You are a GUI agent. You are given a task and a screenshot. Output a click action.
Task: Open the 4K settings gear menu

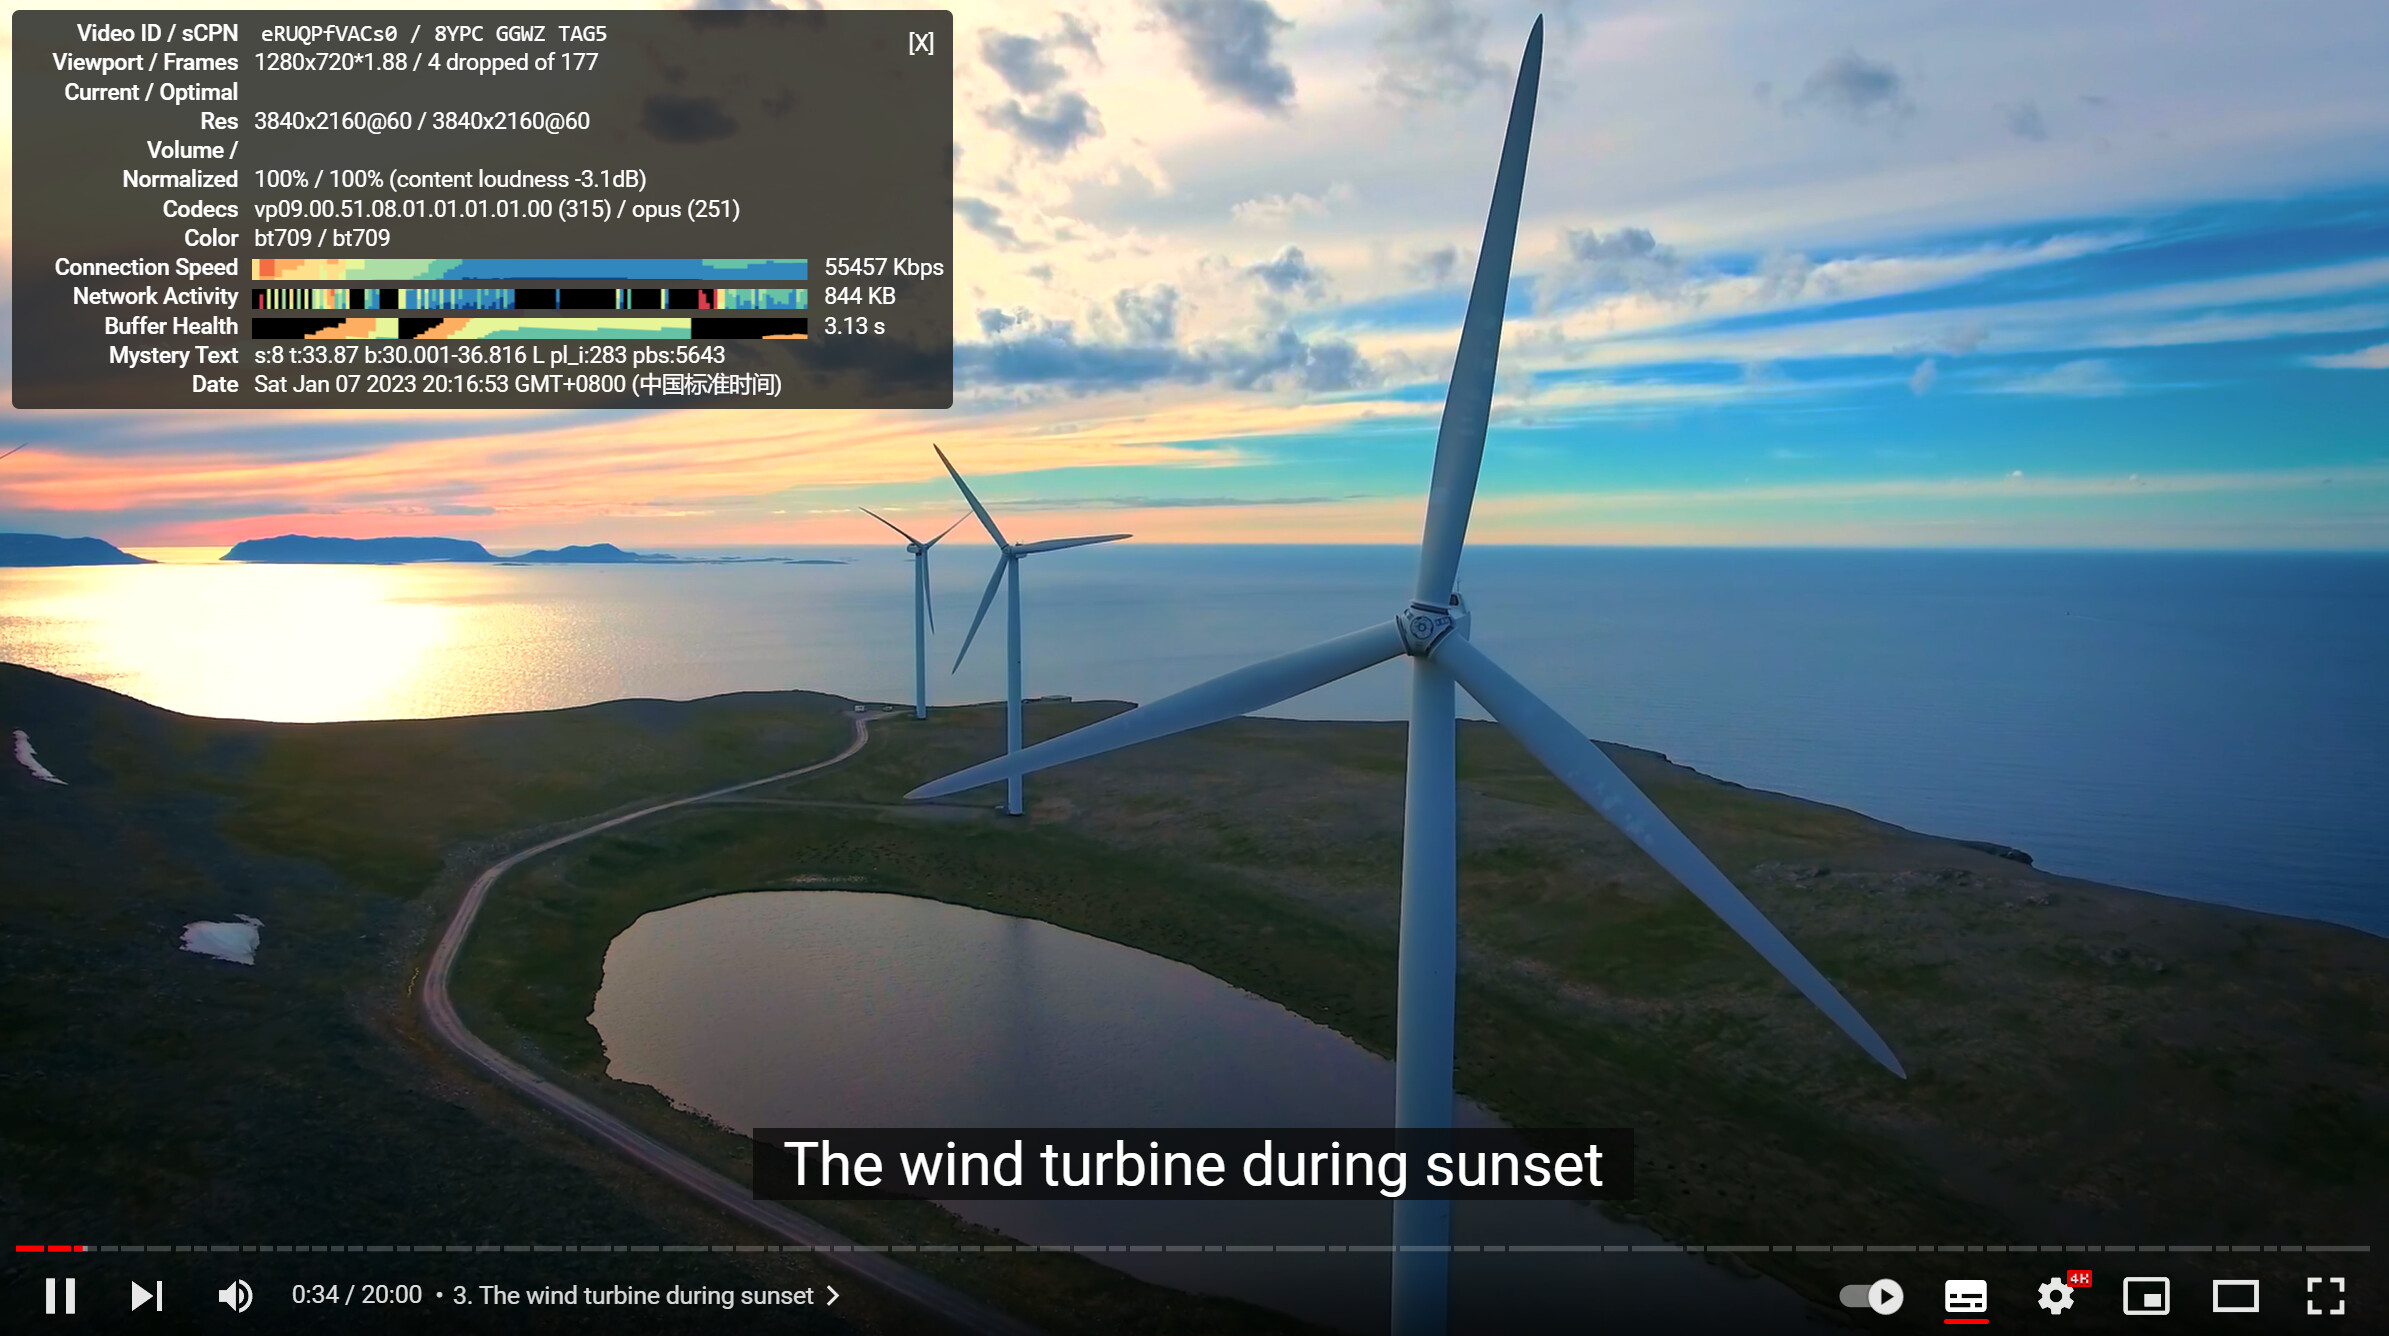(x=2056, y=1296)
